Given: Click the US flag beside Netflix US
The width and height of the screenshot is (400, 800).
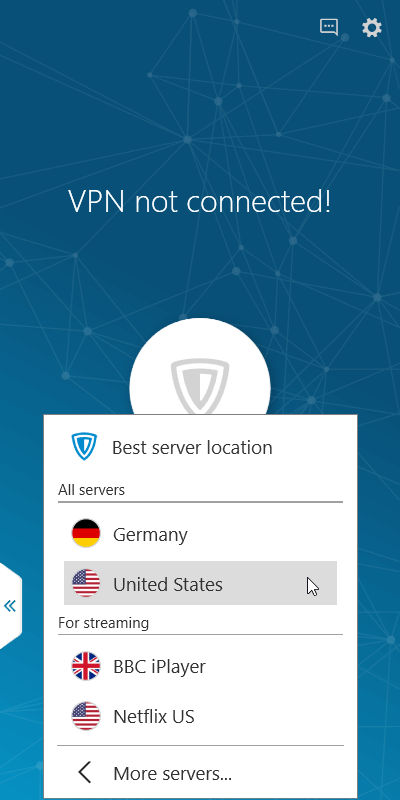Looking at the screenshot, I should point(86,716).
